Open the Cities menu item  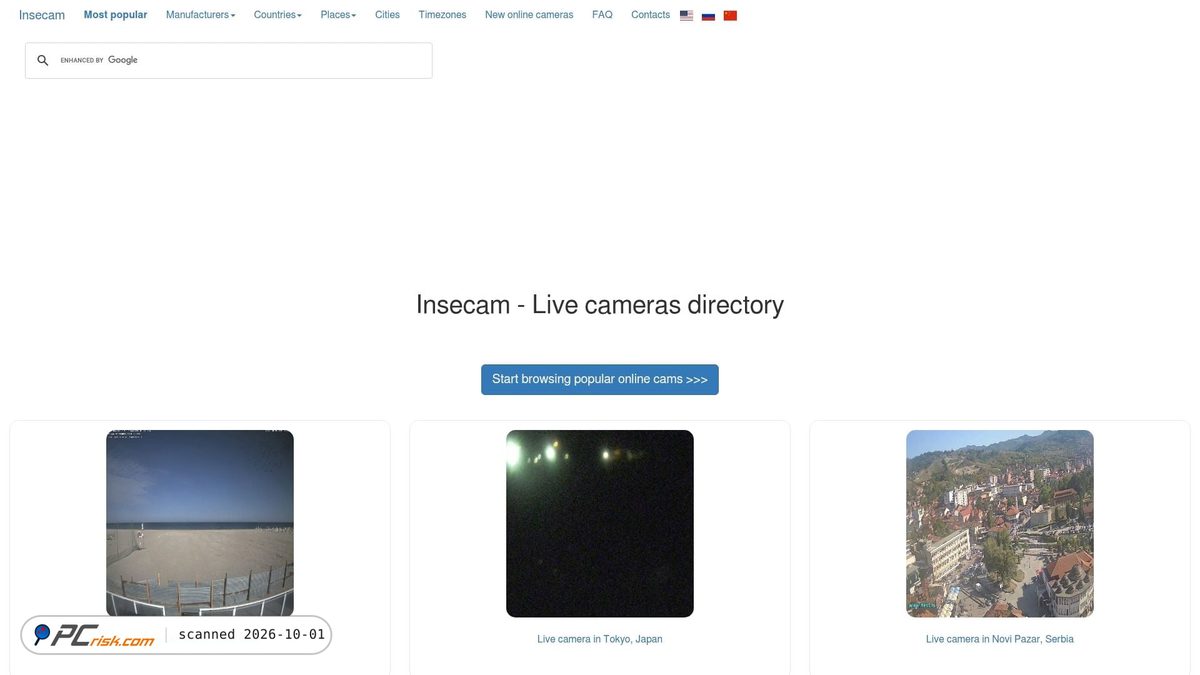point(387,15)
